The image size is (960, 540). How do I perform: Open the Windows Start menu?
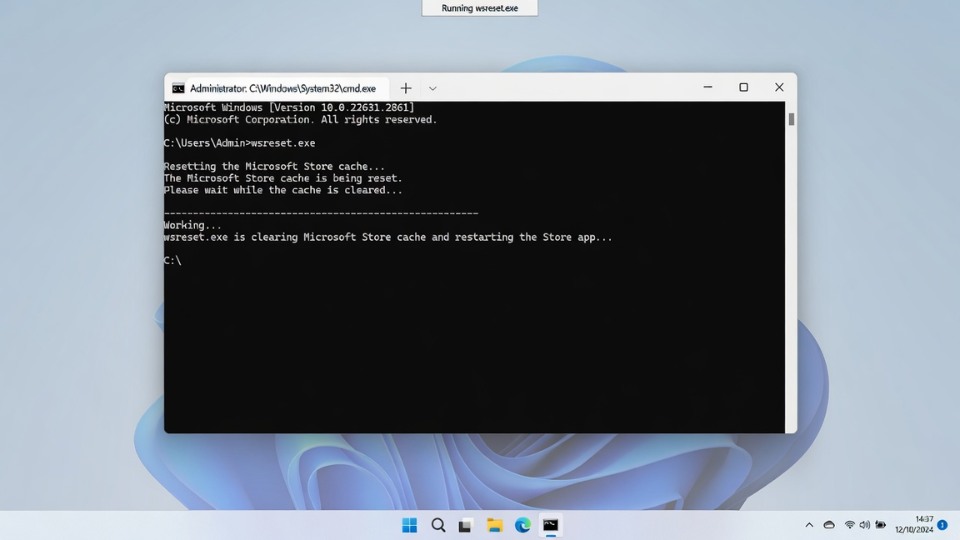pyautogui.click(x=410, y=525)
